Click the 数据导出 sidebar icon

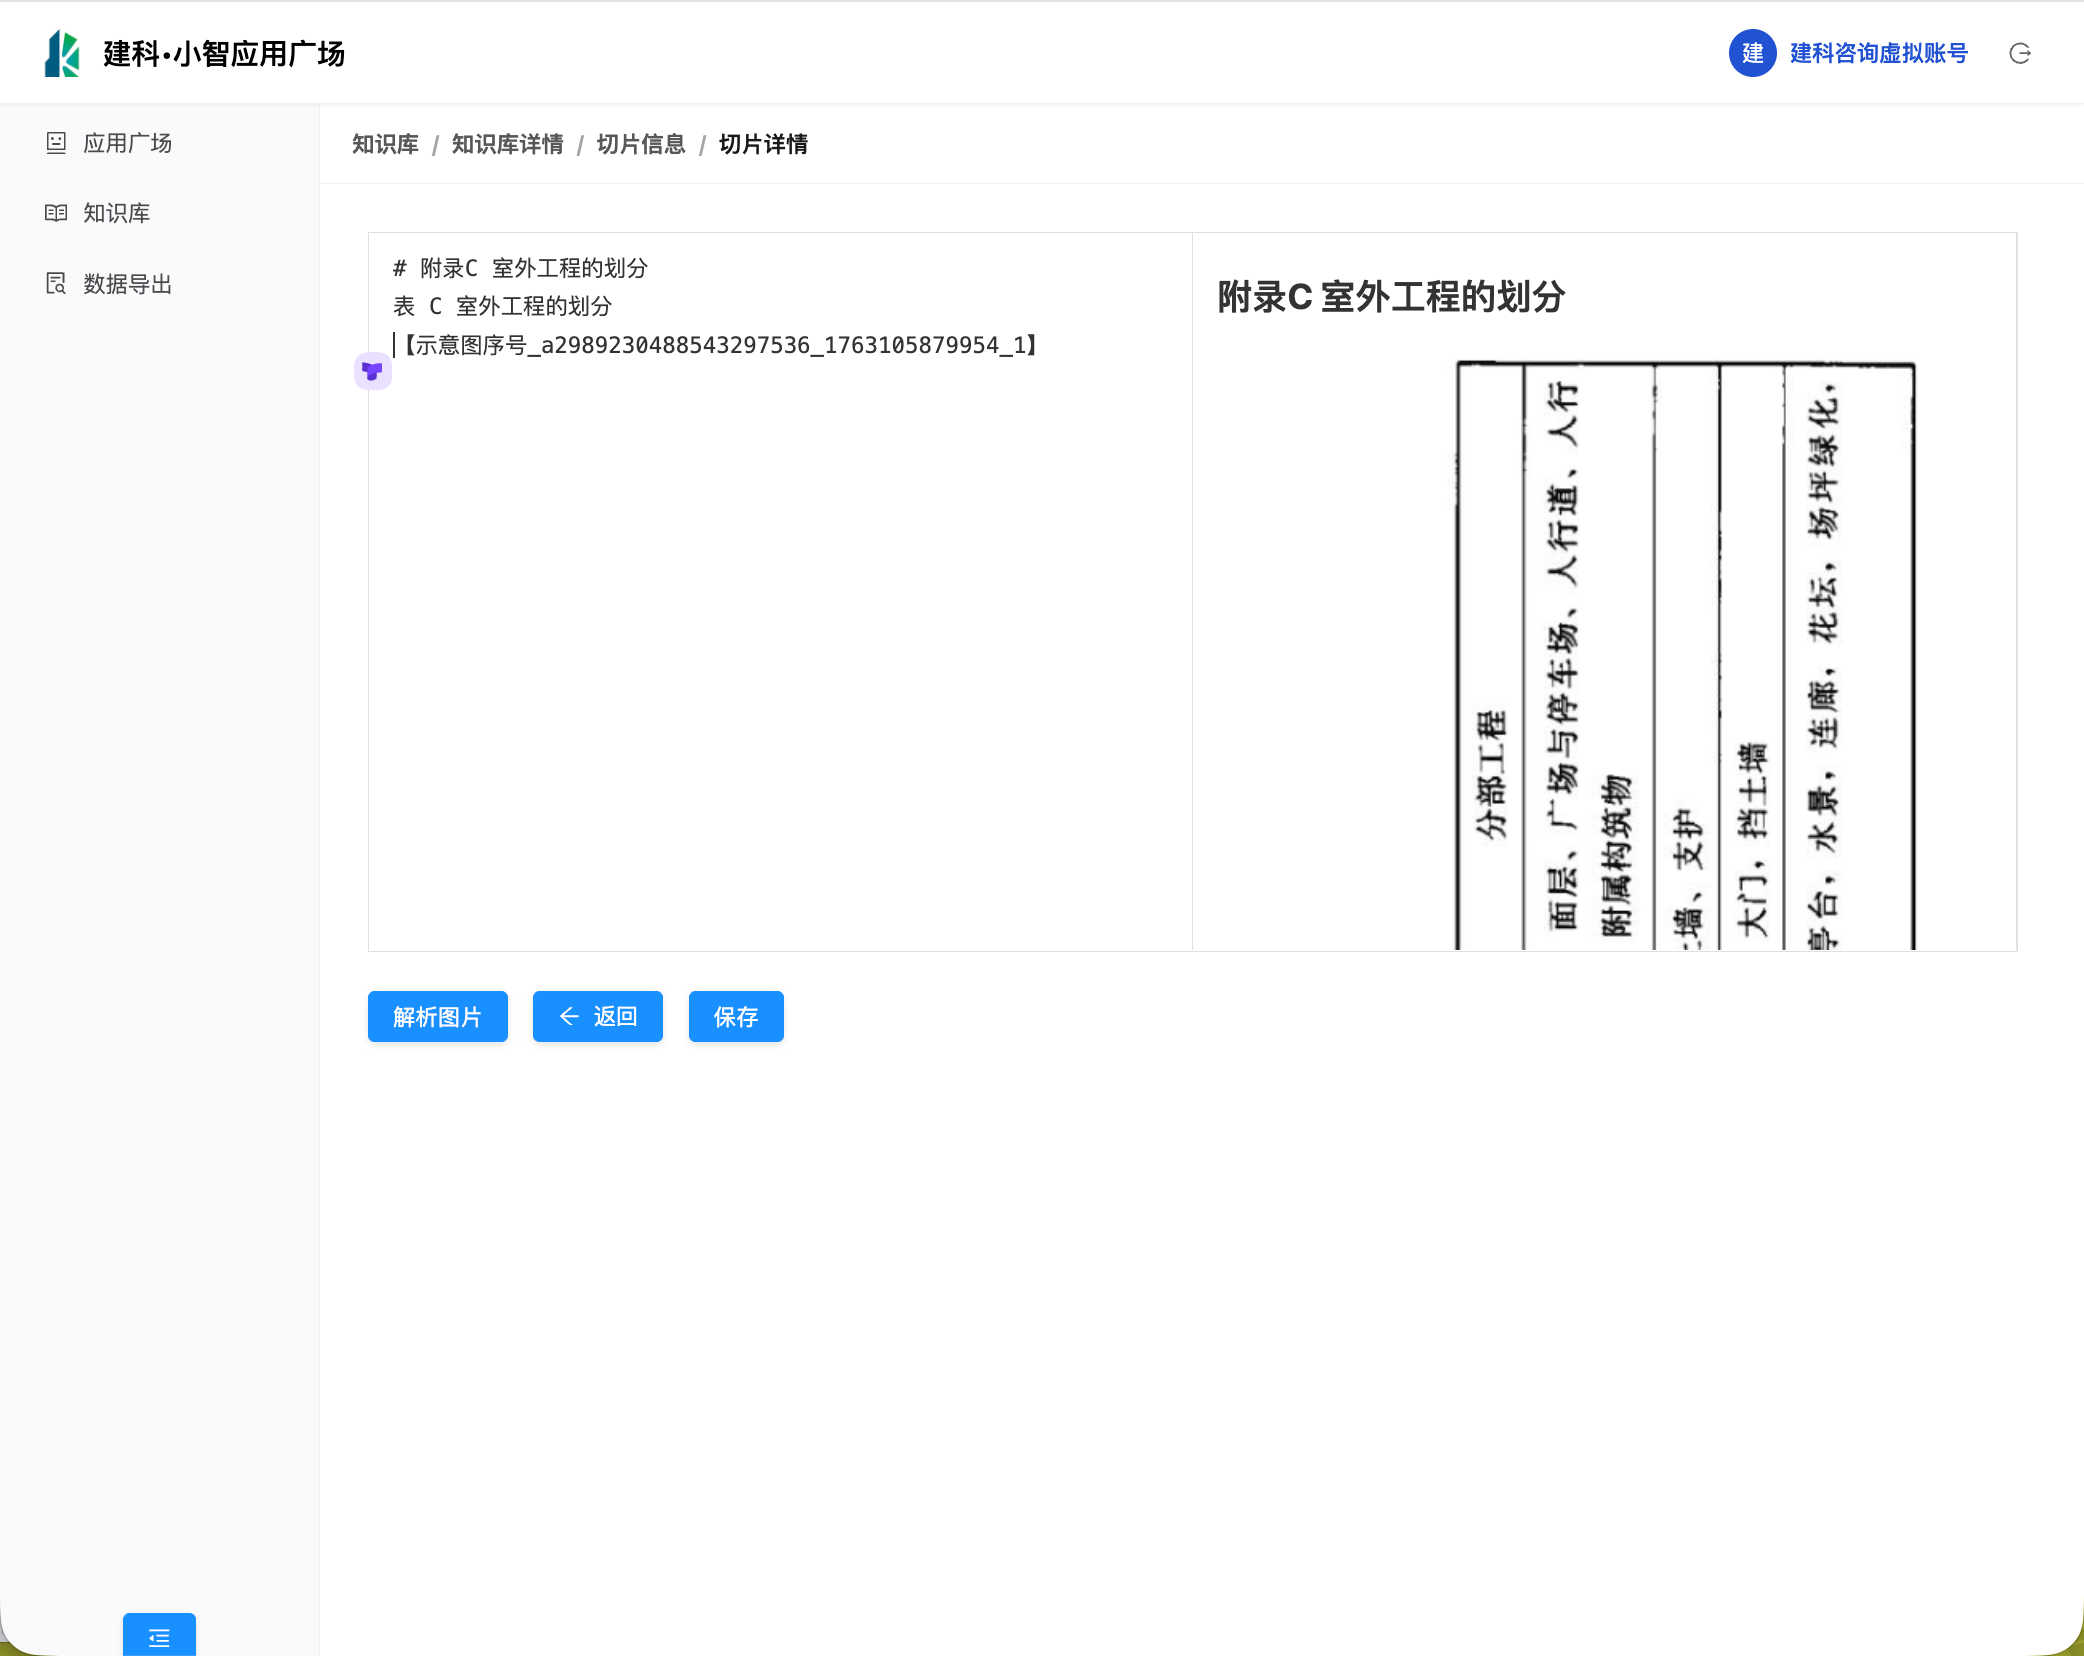pyautogui.click(x=56, y=284)
